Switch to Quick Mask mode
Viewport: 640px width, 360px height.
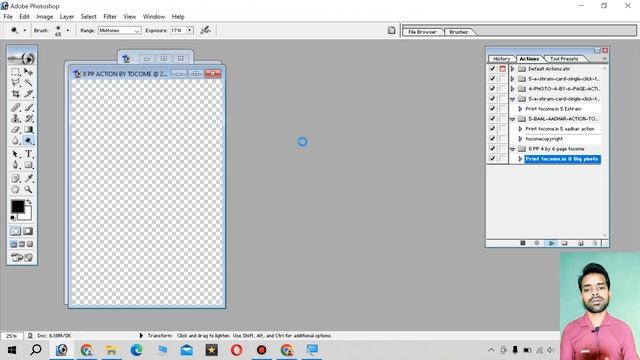(x=28, y=231)
